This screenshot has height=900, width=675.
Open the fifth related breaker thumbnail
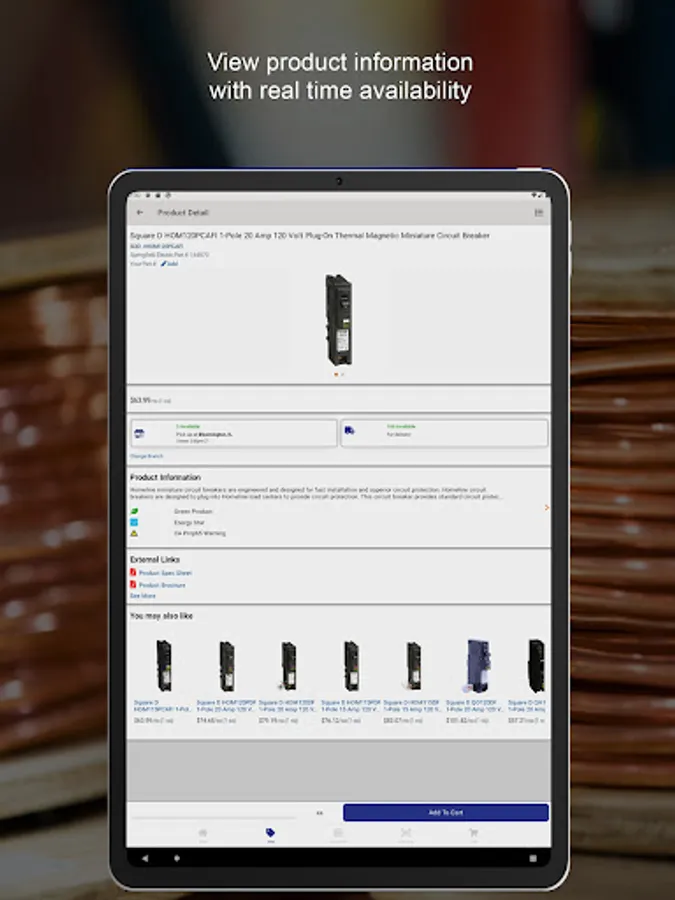[413, 666]
